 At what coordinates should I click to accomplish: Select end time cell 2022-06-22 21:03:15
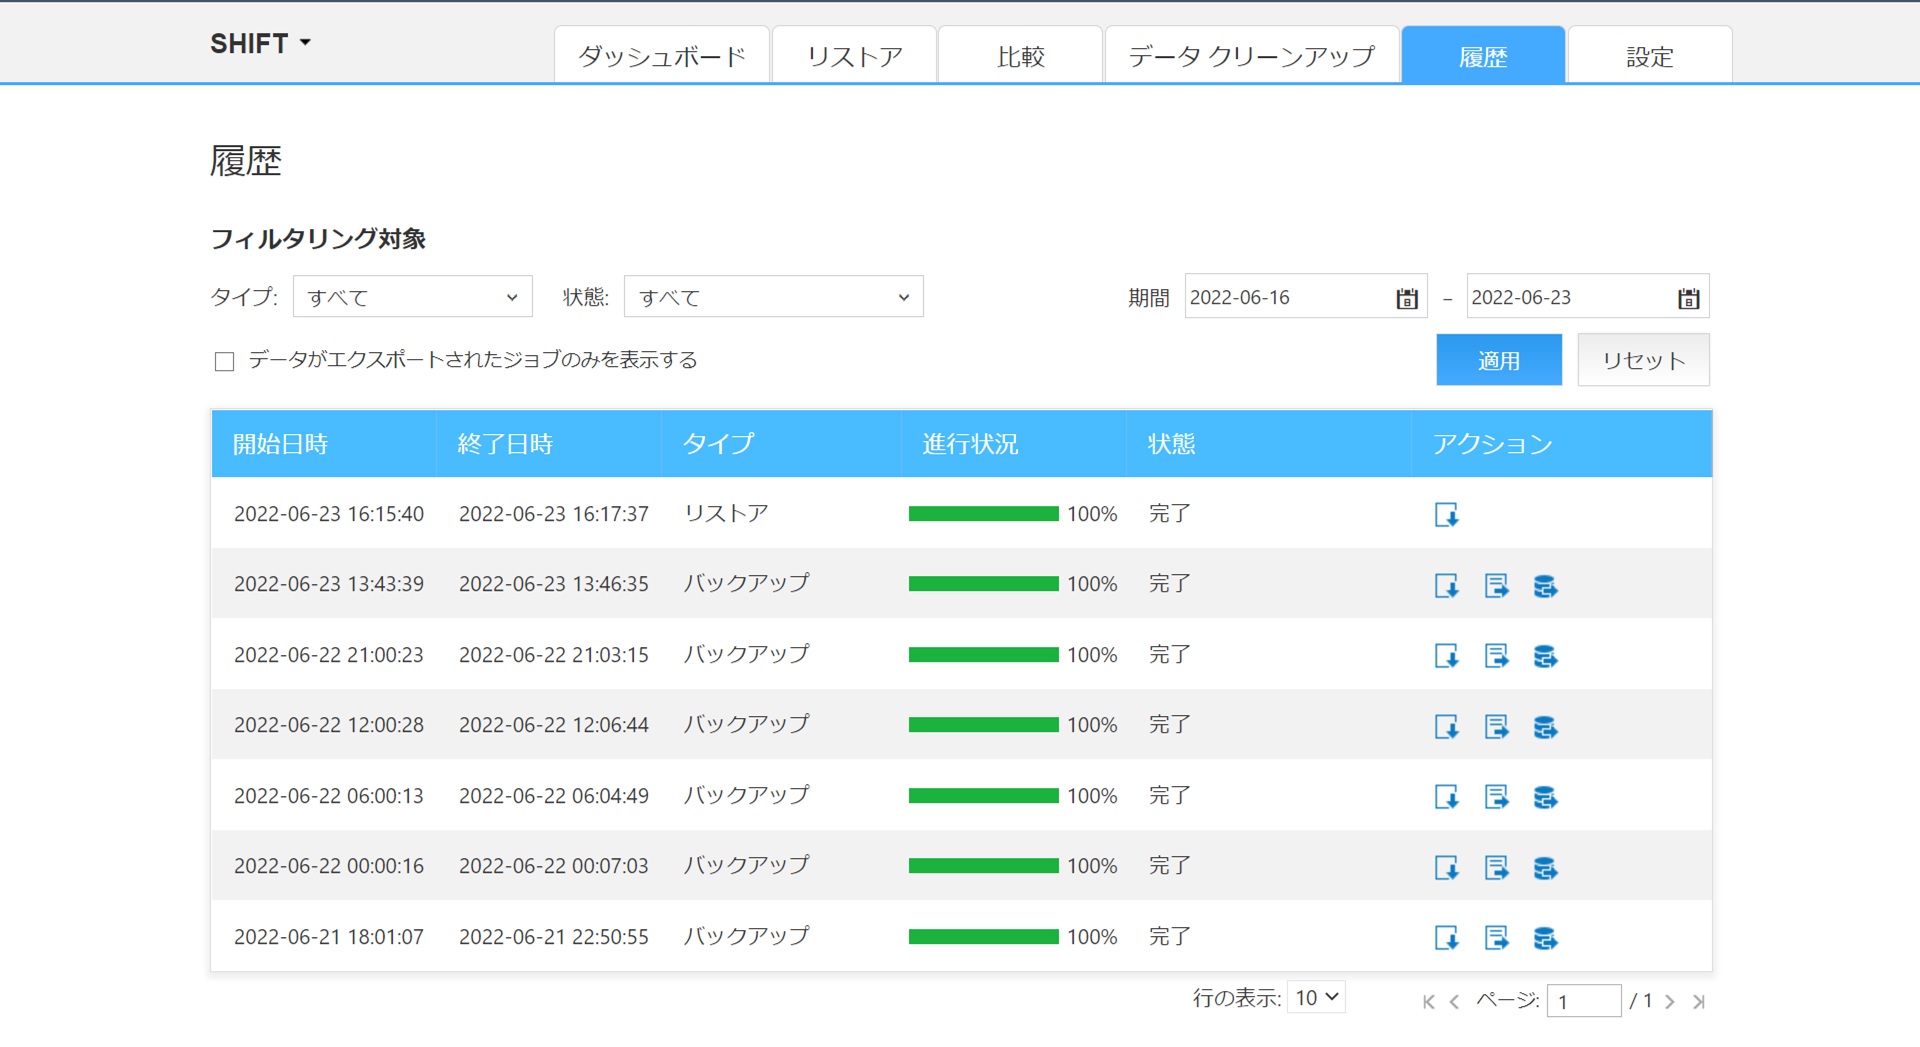click(x=554, y=655)
